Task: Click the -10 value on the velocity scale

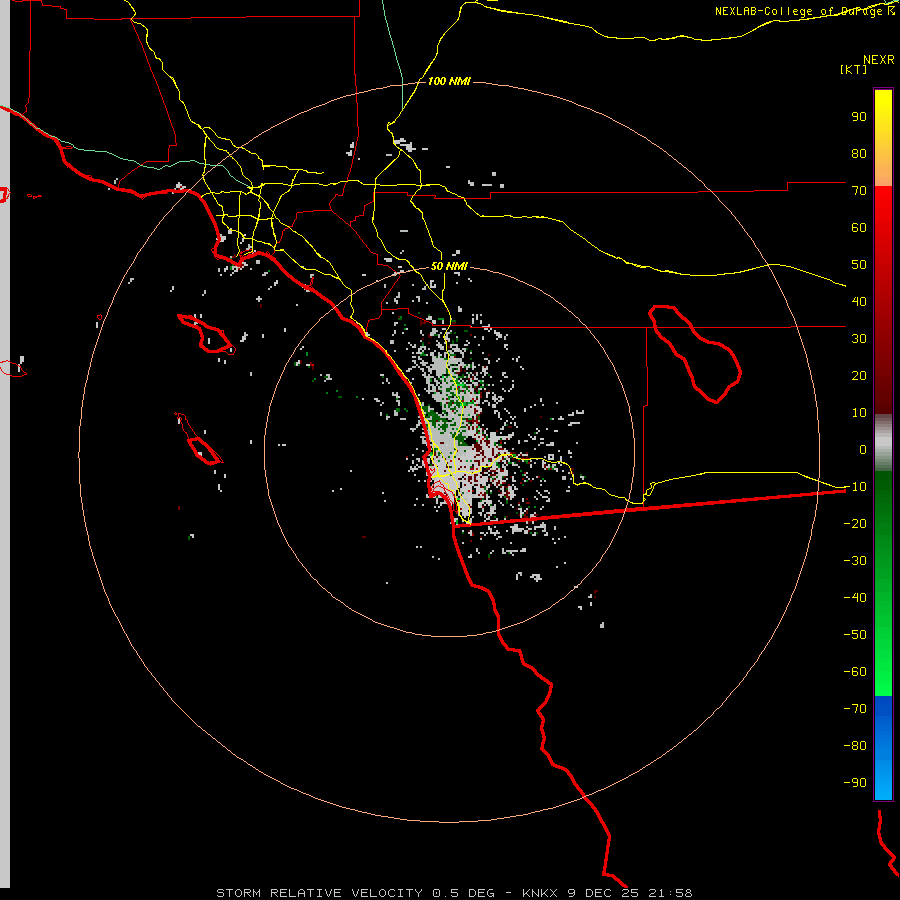Action: click(x=855, y=487)
